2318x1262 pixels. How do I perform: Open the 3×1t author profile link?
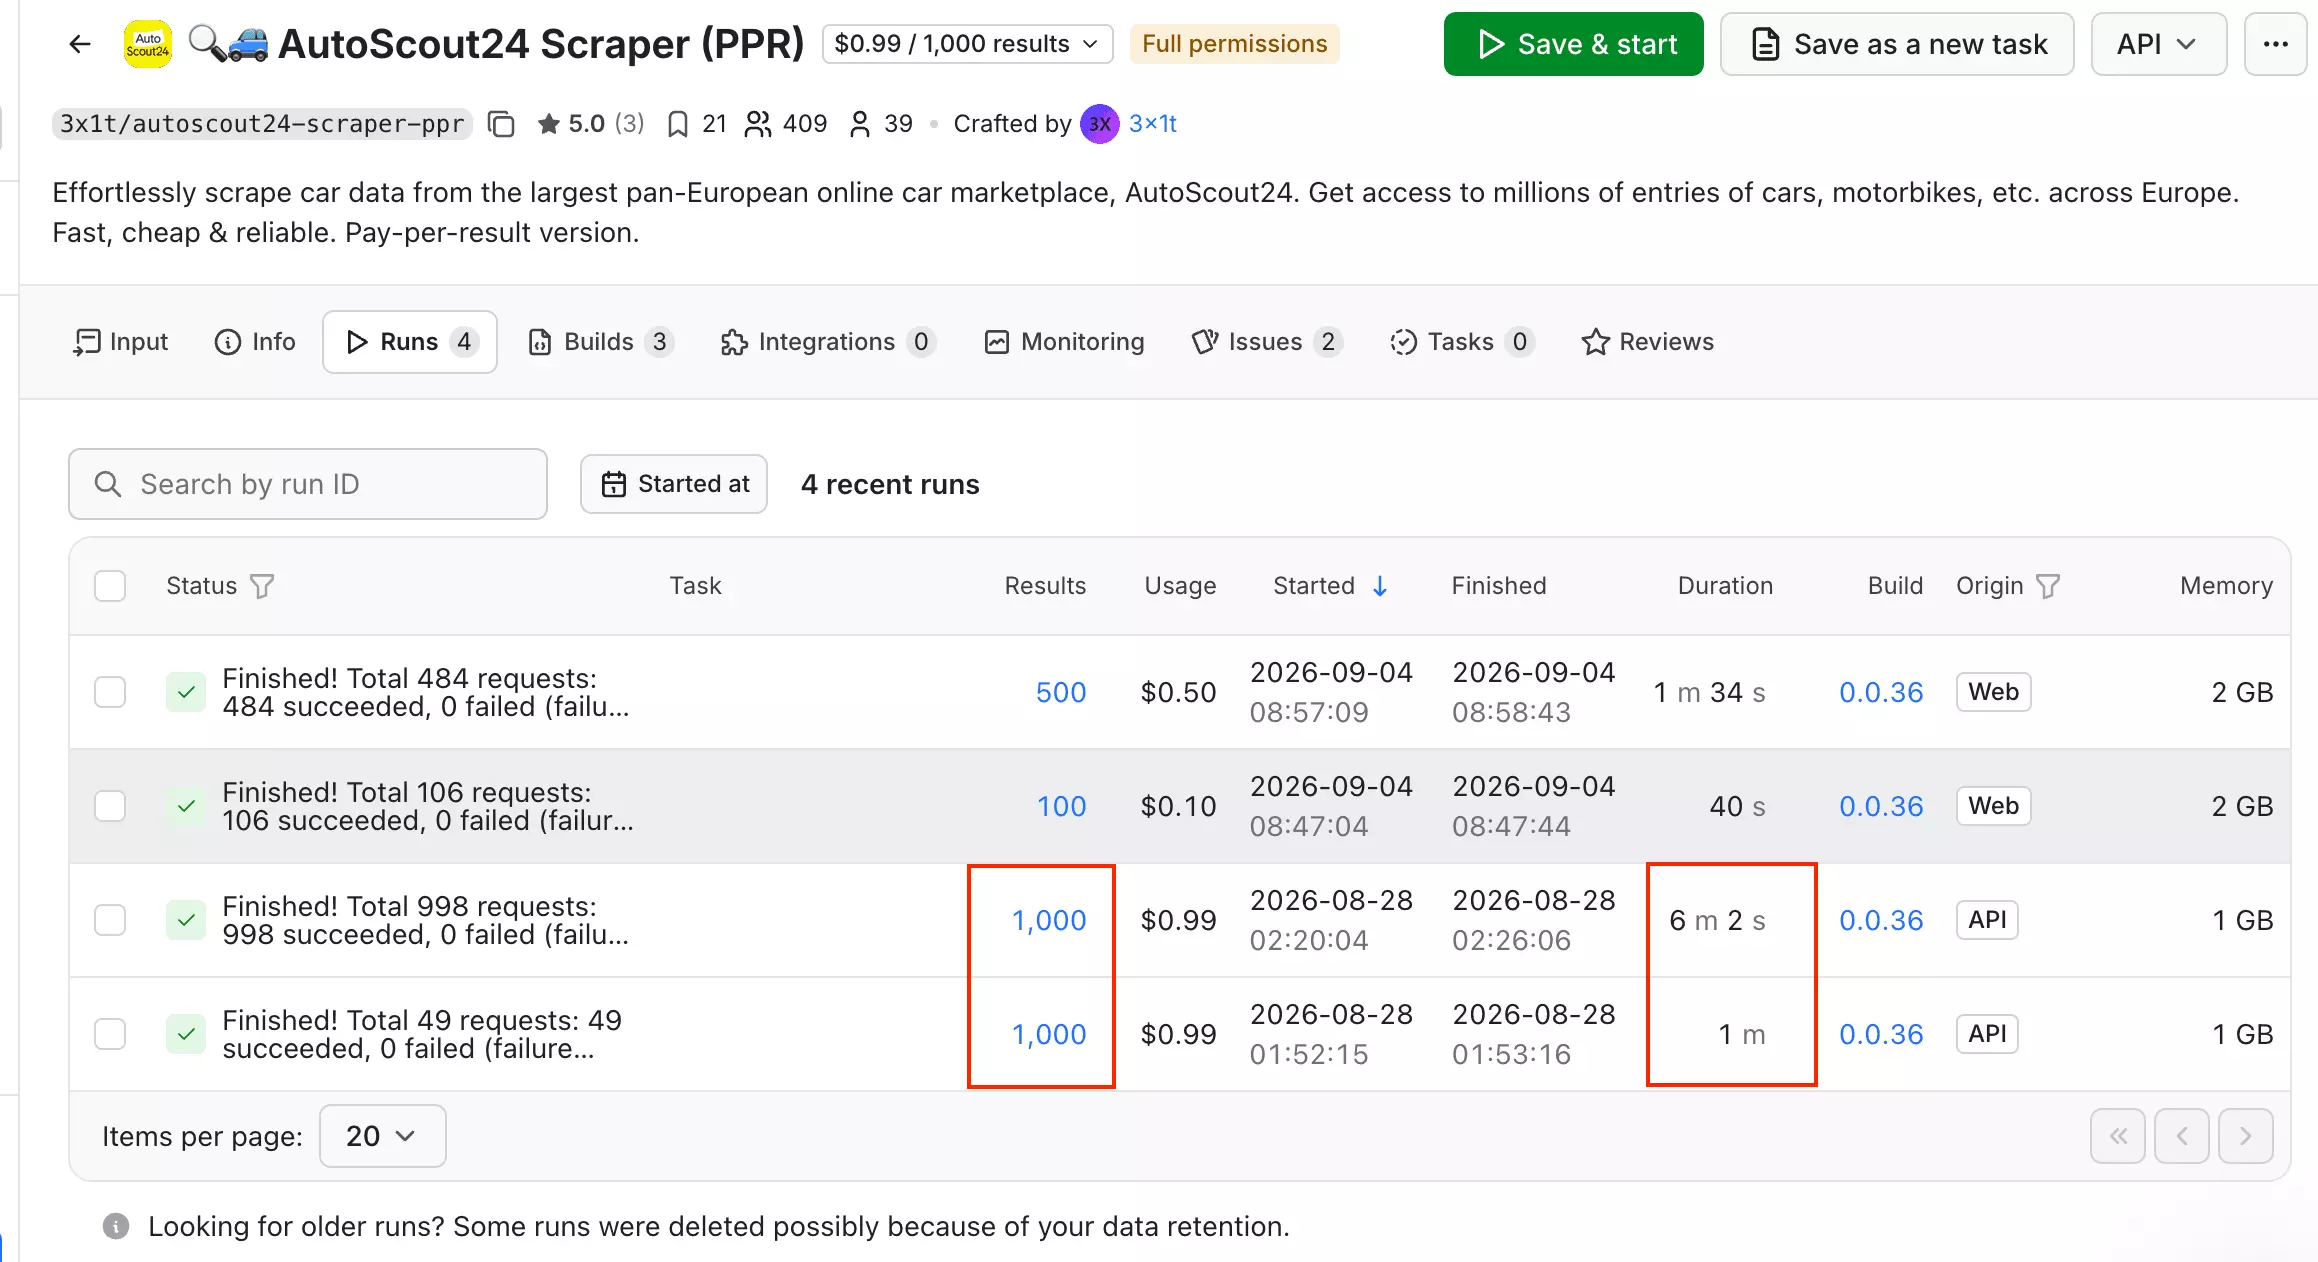tap(1153, 124)
